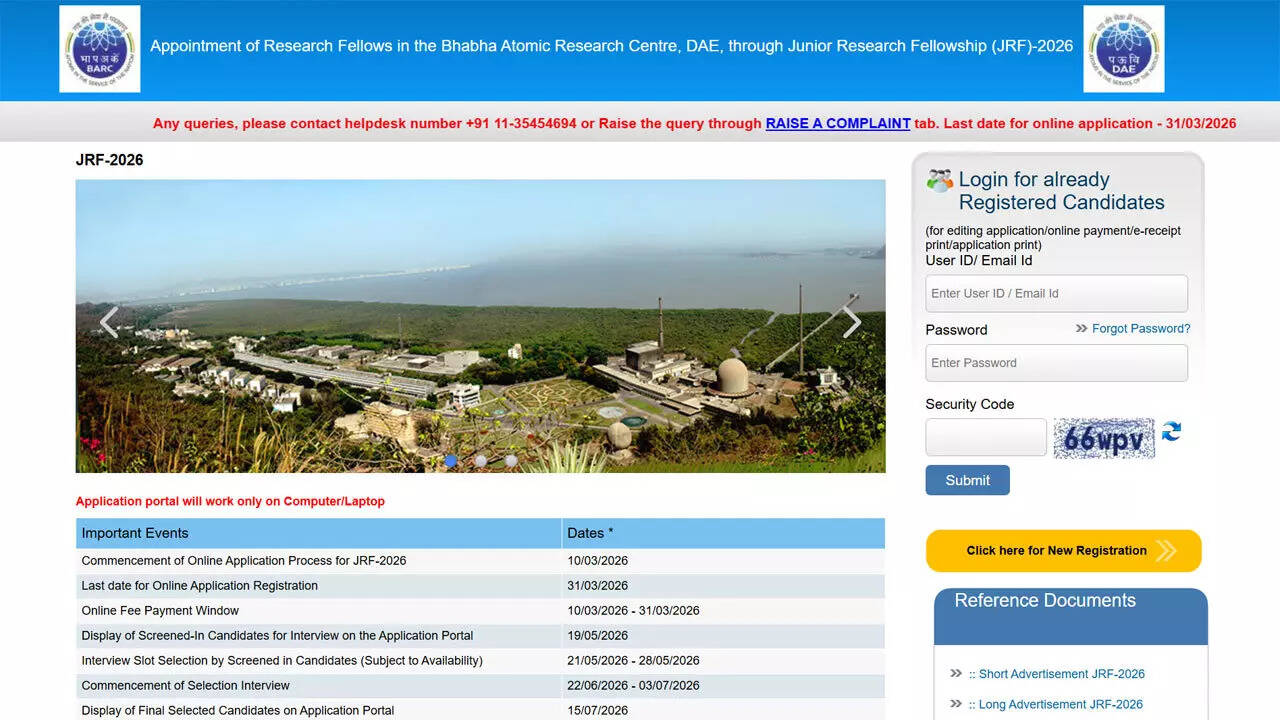The image size is (1280, 720).
Task: Click the next arrow on photo carousel
Action: (x=852, y=323)
